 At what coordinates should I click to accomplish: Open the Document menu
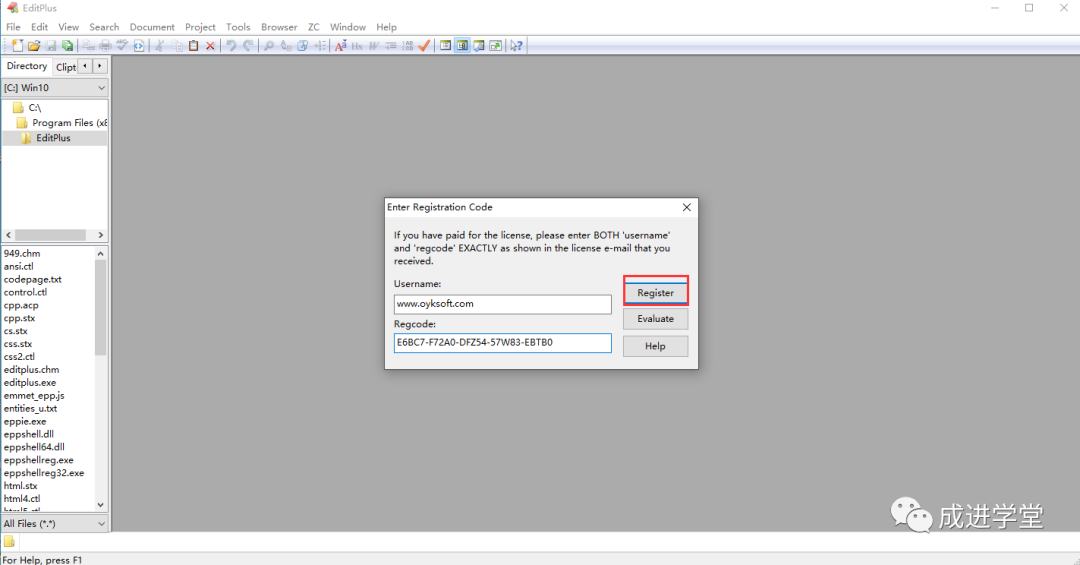coord(152,27)
